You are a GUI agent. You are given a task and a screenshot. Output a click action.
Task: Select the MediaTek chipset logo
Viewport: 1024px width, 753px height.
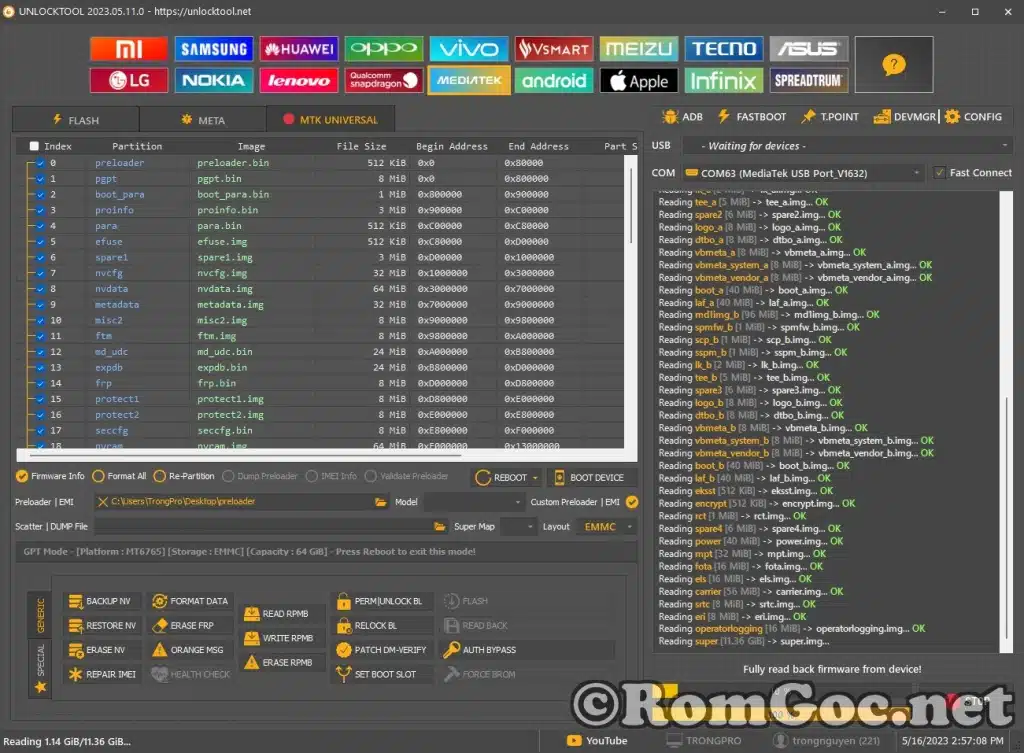coord(469,80)
